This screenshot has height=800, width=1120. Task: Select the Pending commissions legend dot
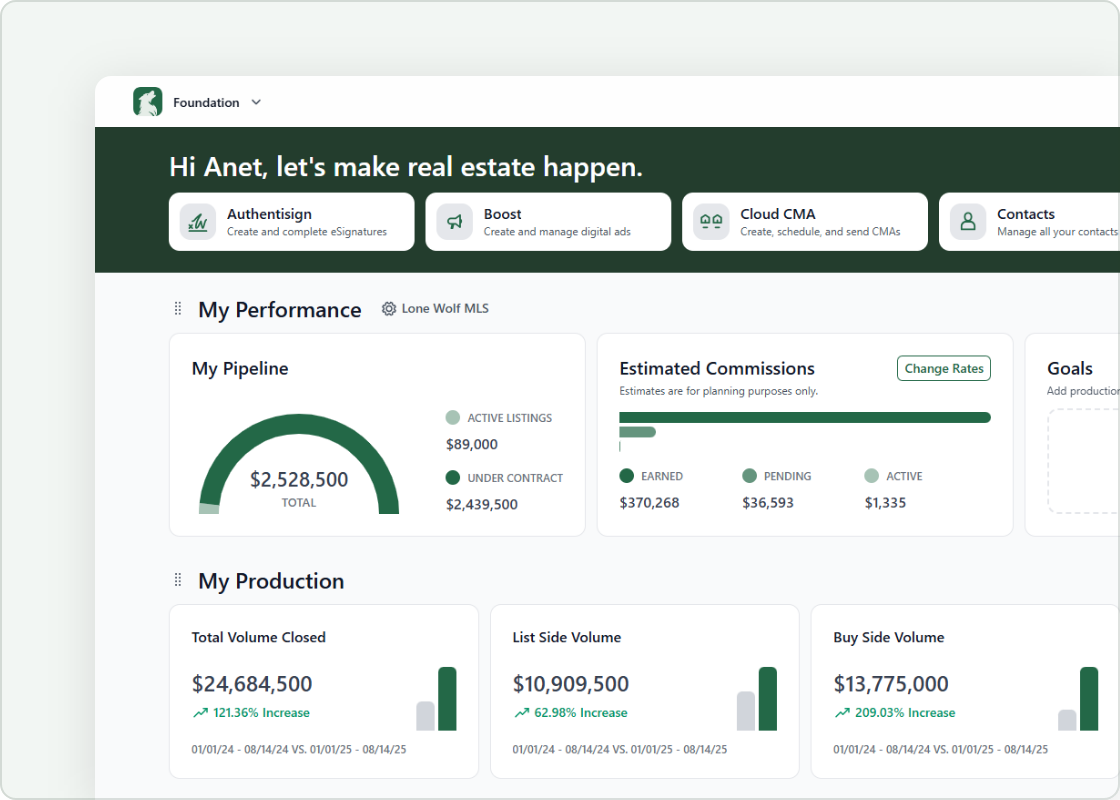(749, 476)
